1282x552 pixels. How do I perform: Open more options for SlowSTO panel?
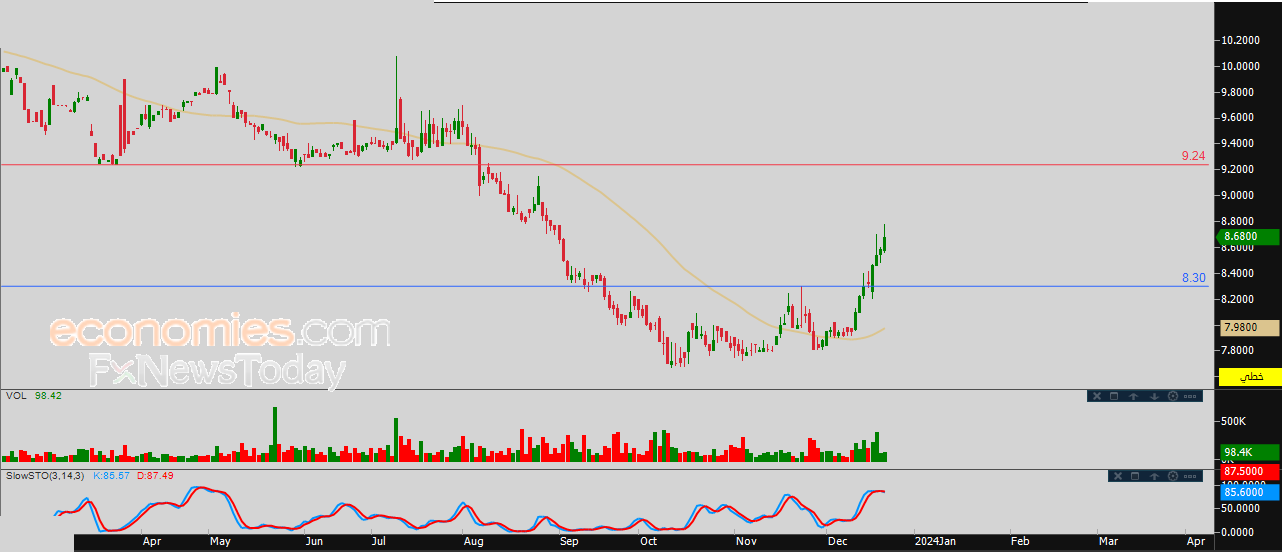coord(1190,476)
